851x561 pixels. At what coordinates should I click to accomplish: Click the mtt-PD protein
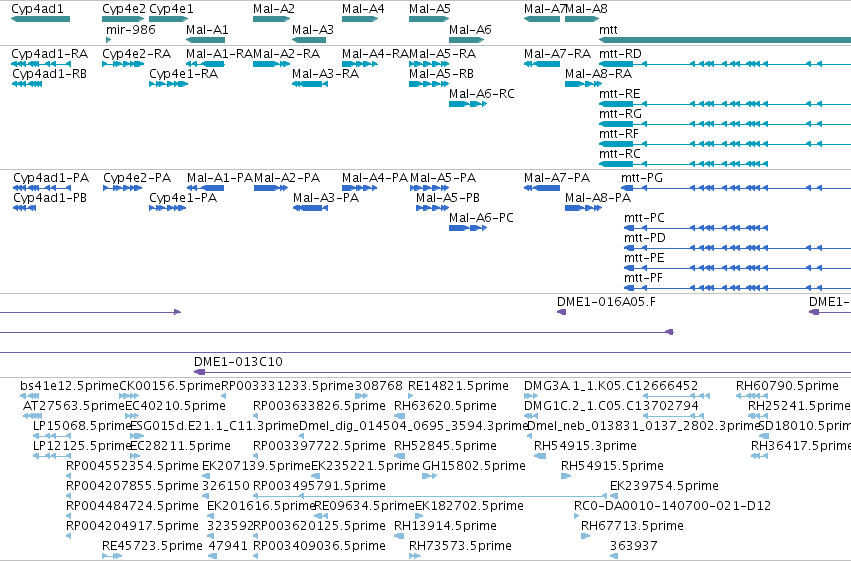coord(738,248)
